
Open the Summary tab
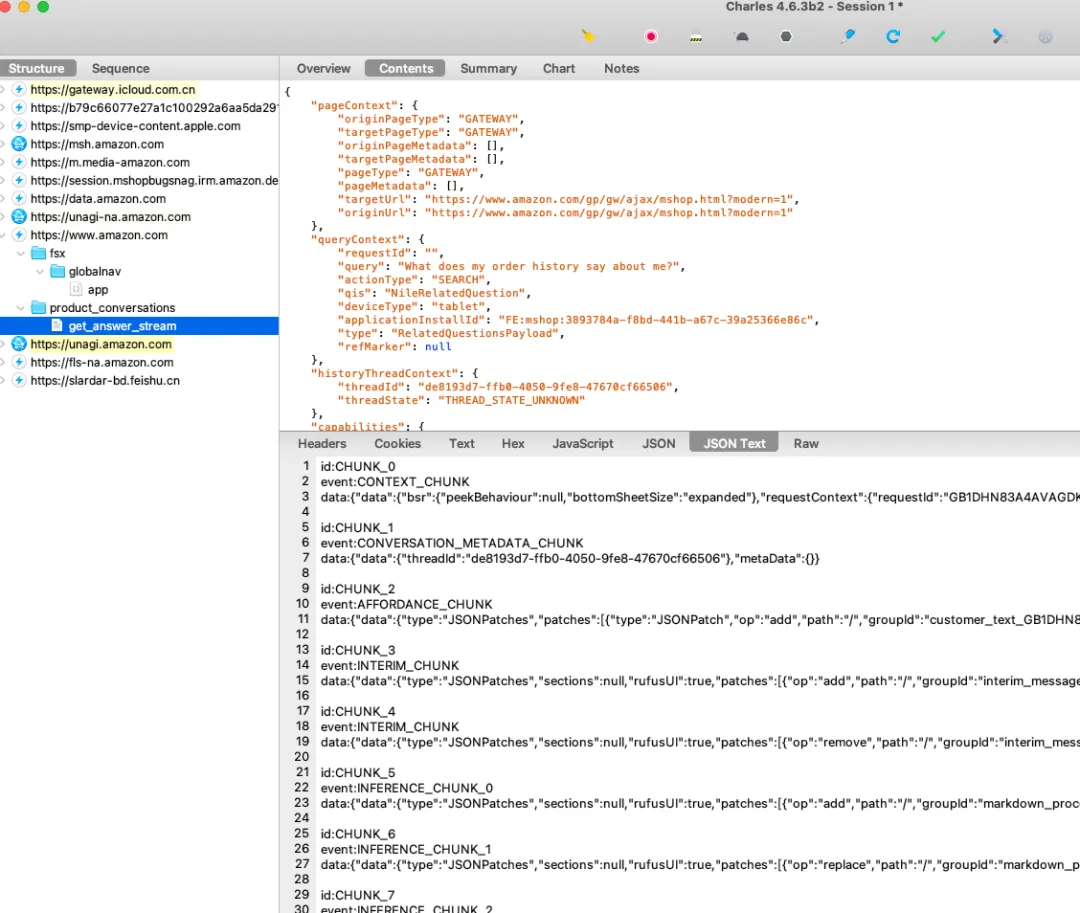[x=488, y=68]
